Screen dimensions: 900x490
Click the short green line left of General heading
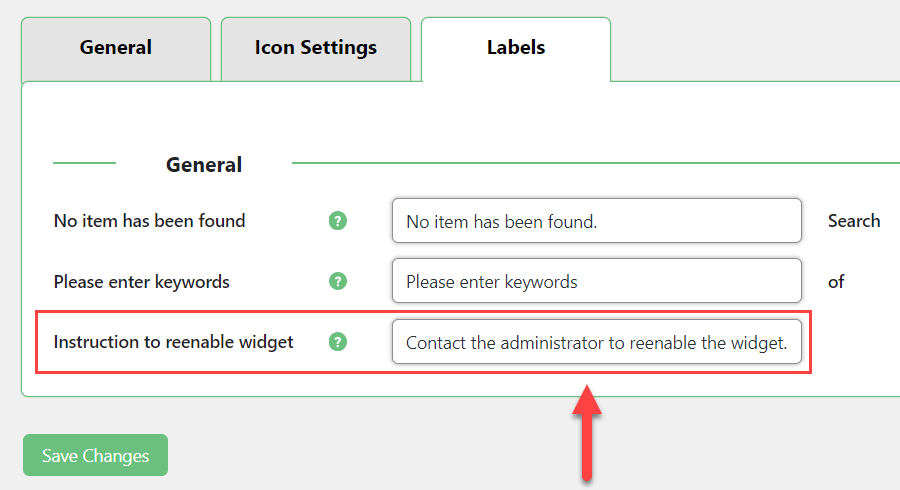tap(84, 163)
